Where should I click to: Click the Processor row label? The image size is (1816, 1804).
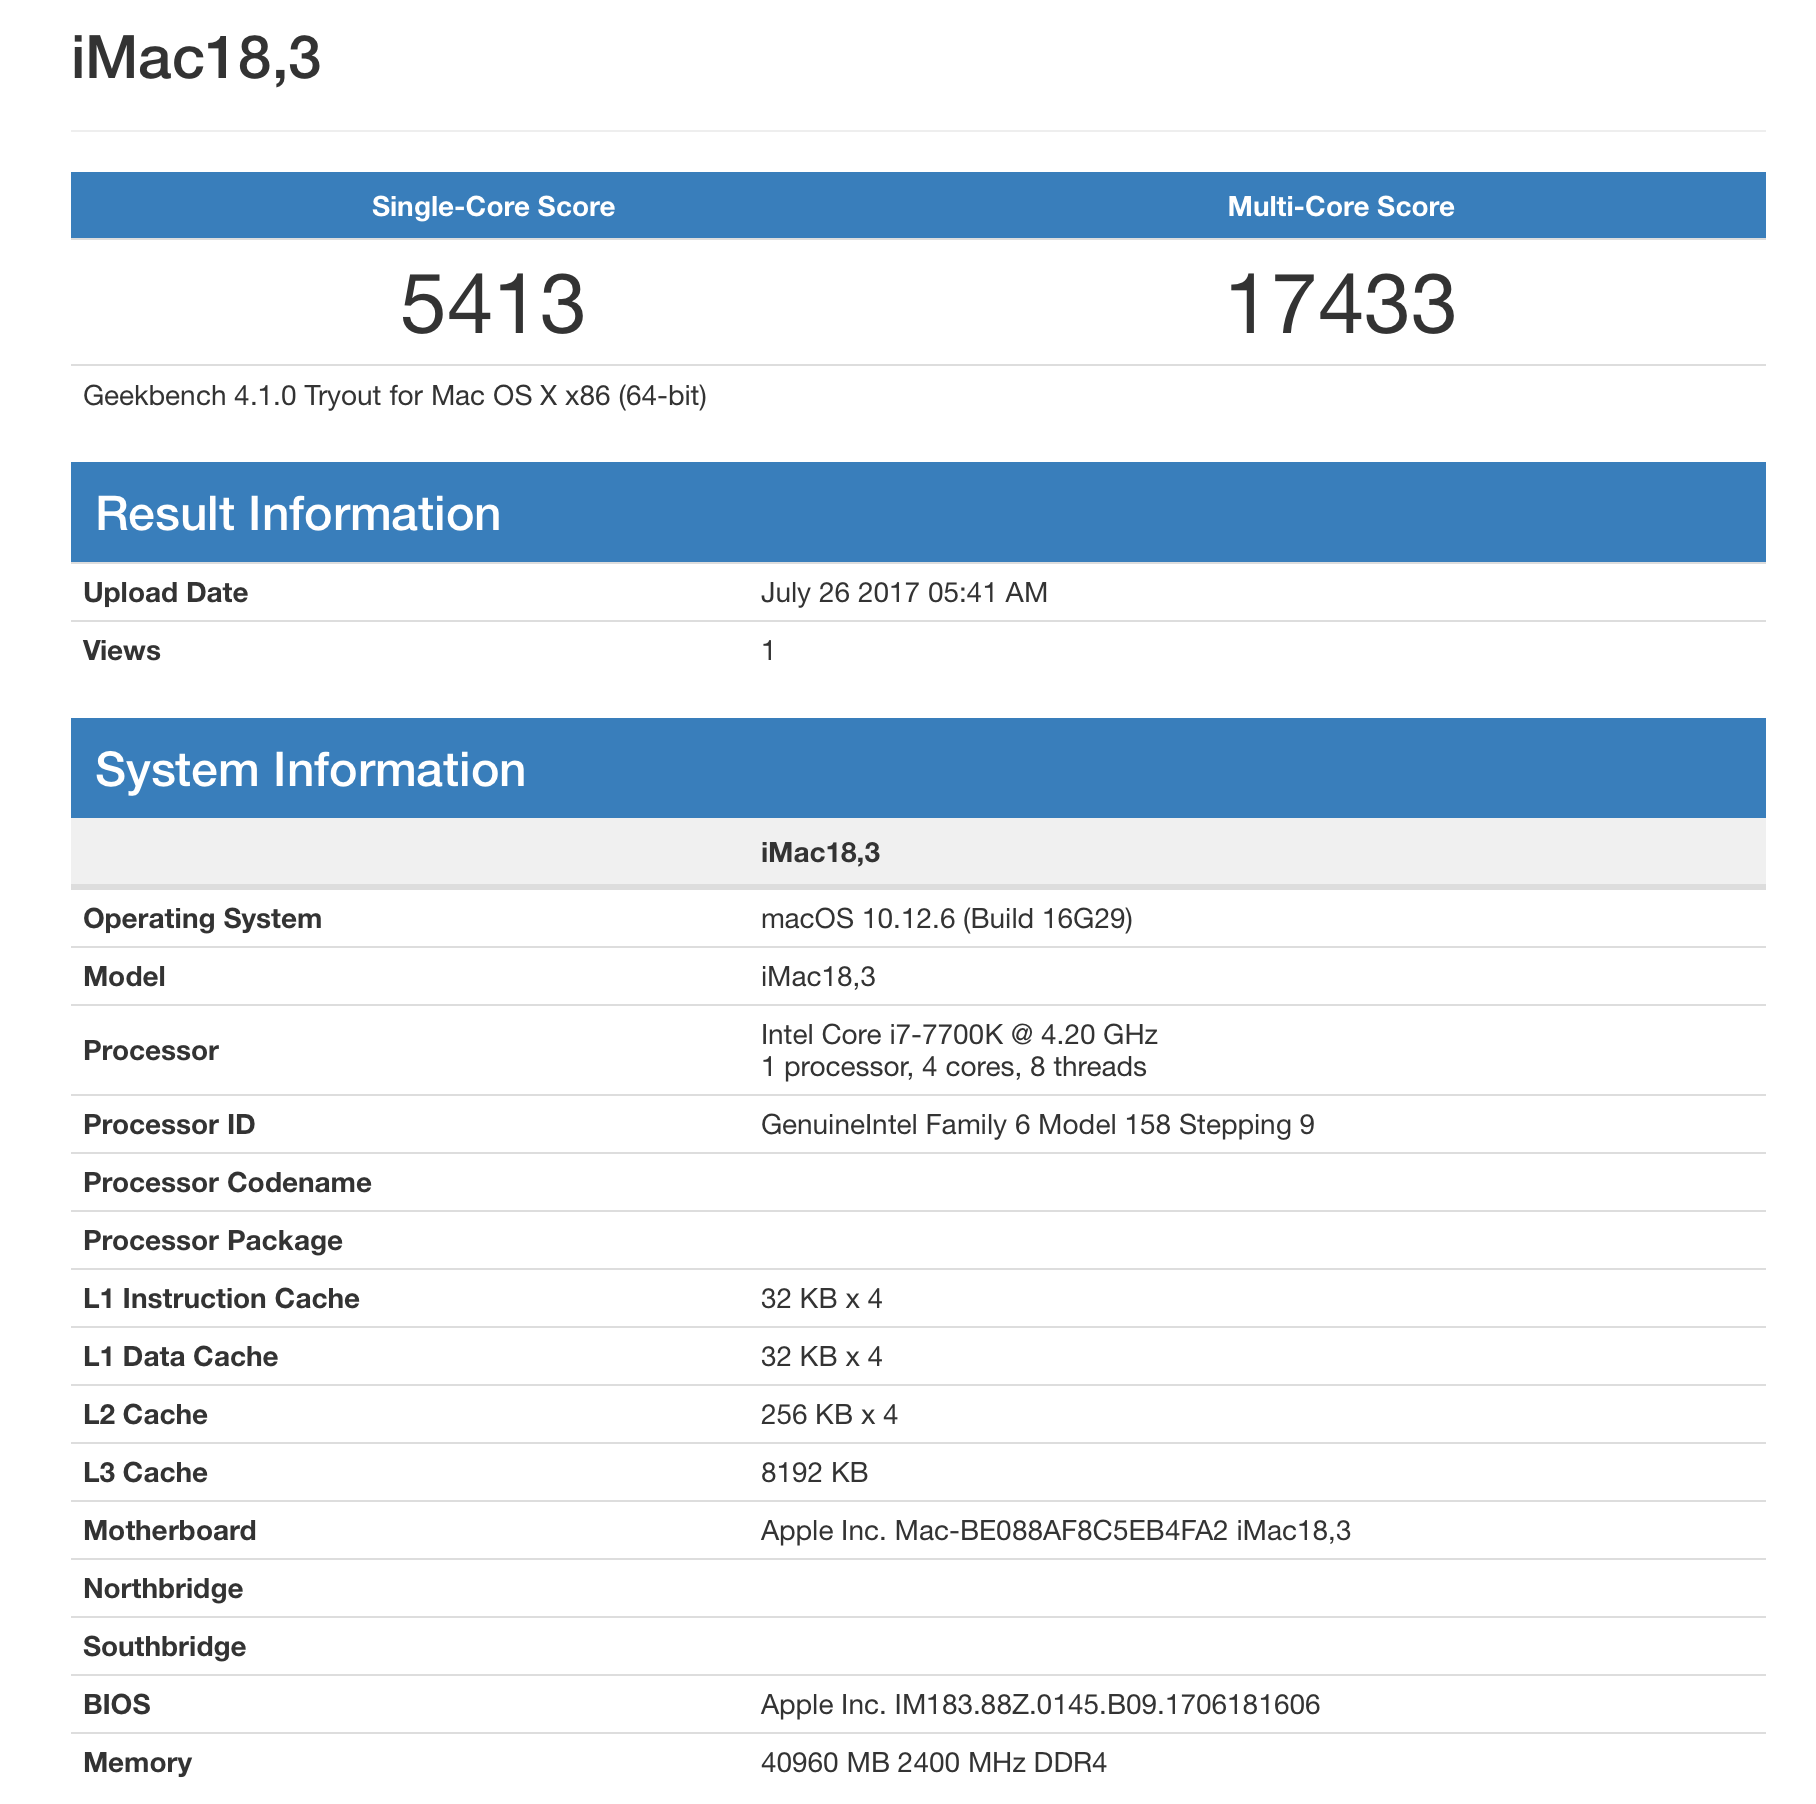[151, 1050]
